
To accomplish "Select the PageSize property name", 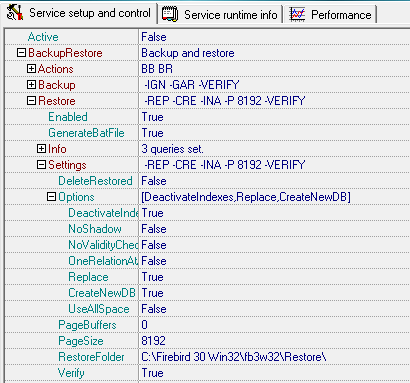I will 81,341.
